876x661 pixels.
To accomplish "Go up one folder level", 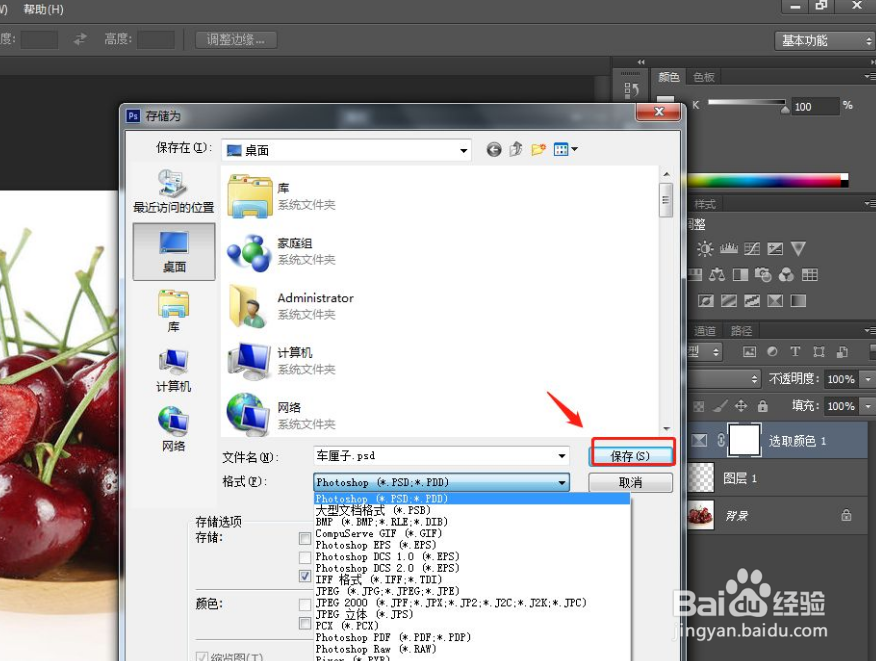I will (x=516, y=149).
